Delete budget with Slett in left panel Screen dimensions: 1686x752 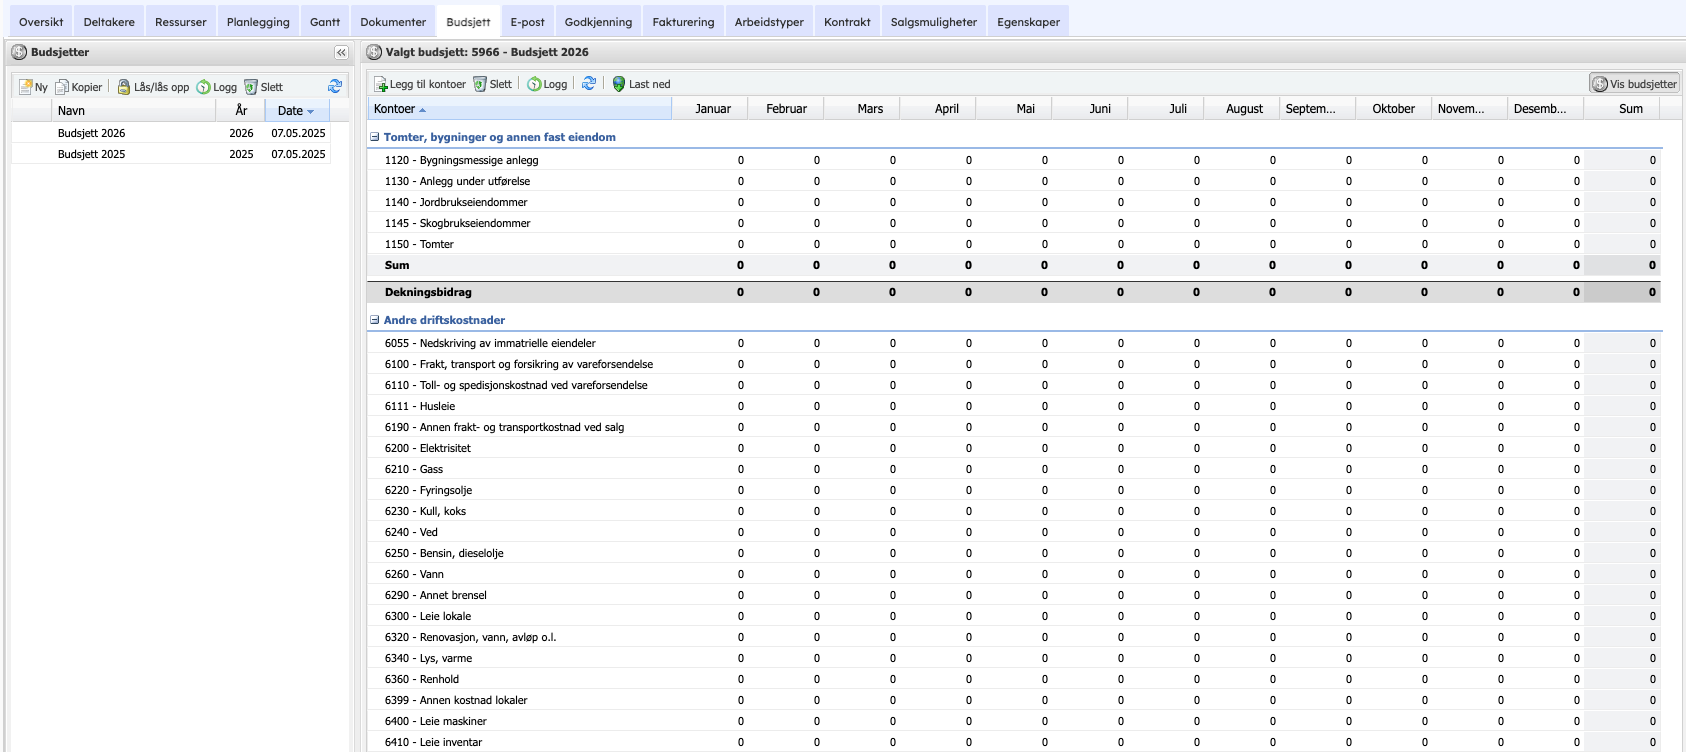[264, 87]
